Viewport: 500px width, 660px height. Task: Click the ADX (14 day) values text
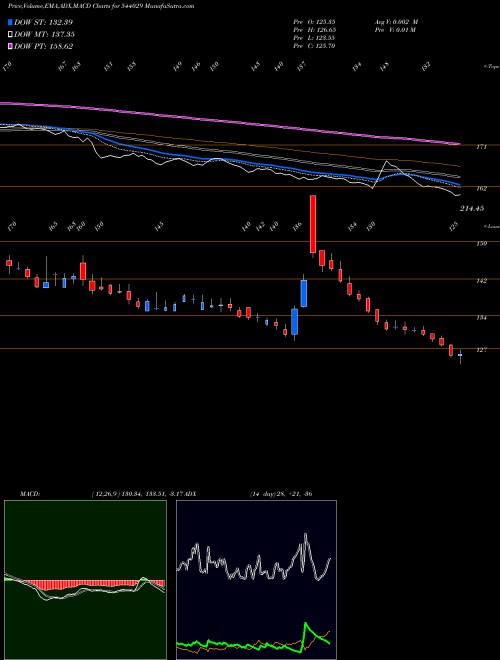[280, 494]
